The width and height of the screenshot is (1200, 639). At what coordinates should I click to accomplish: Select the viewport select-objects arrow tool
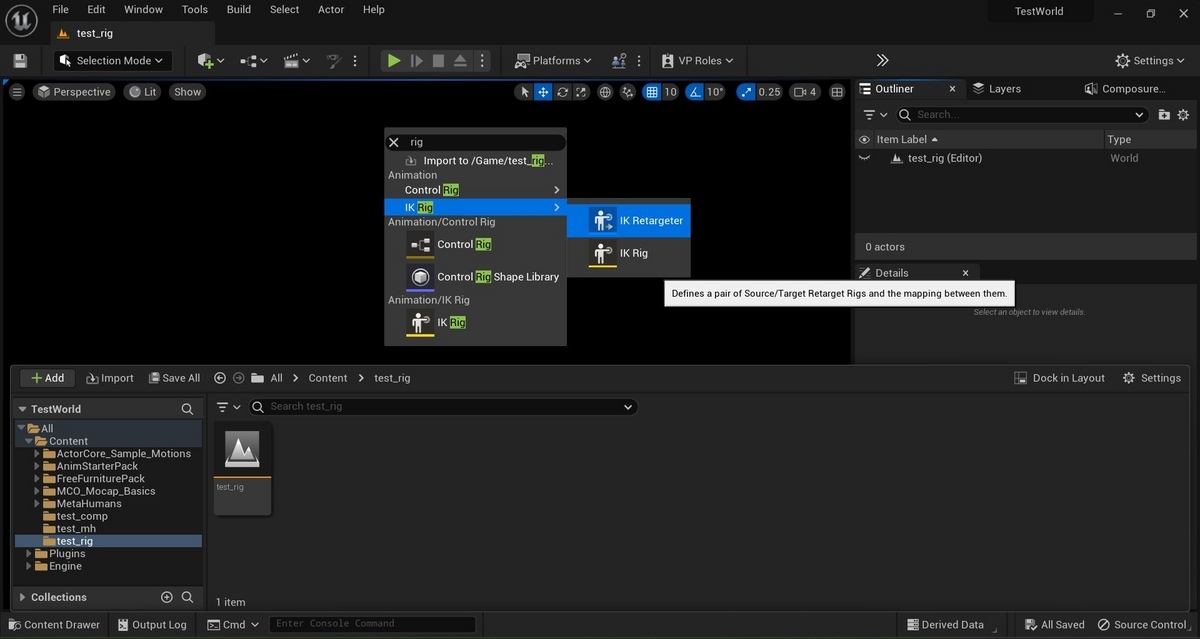[524, 92]
